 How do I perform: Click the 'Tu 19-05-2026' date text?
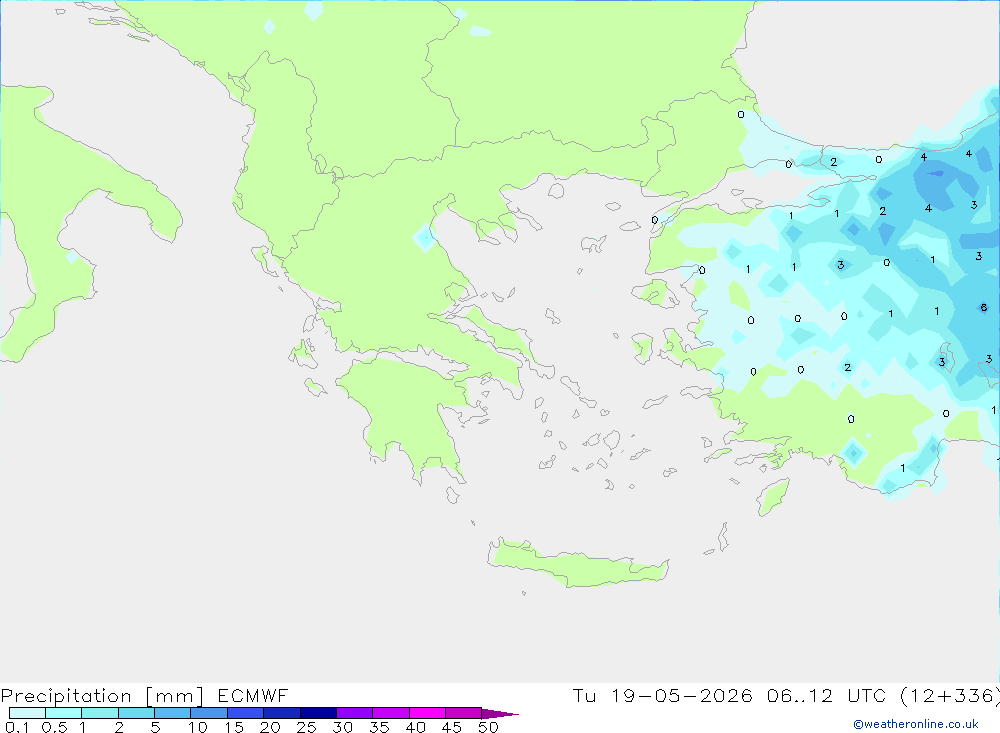click(x=663, y=695)
